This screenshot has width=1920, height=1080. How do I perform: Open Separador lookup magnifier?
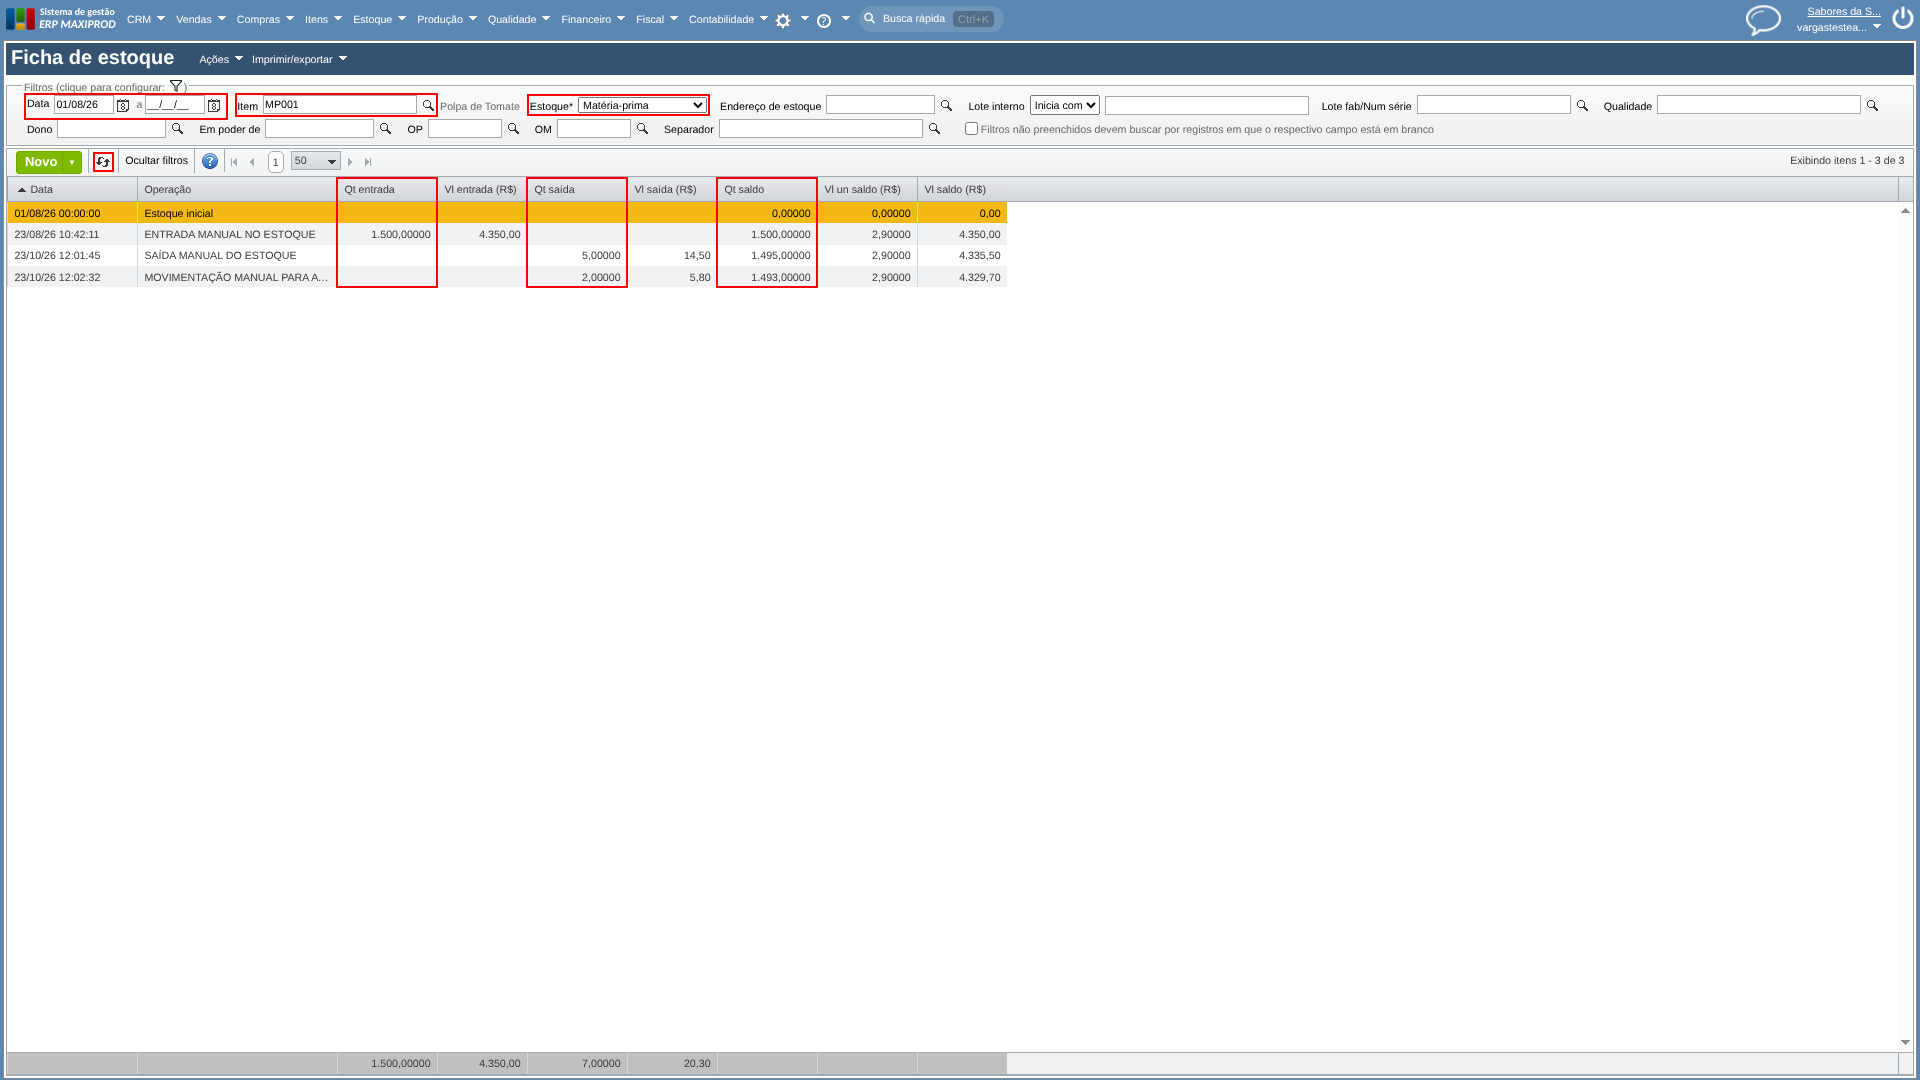(x=934, y=129)
